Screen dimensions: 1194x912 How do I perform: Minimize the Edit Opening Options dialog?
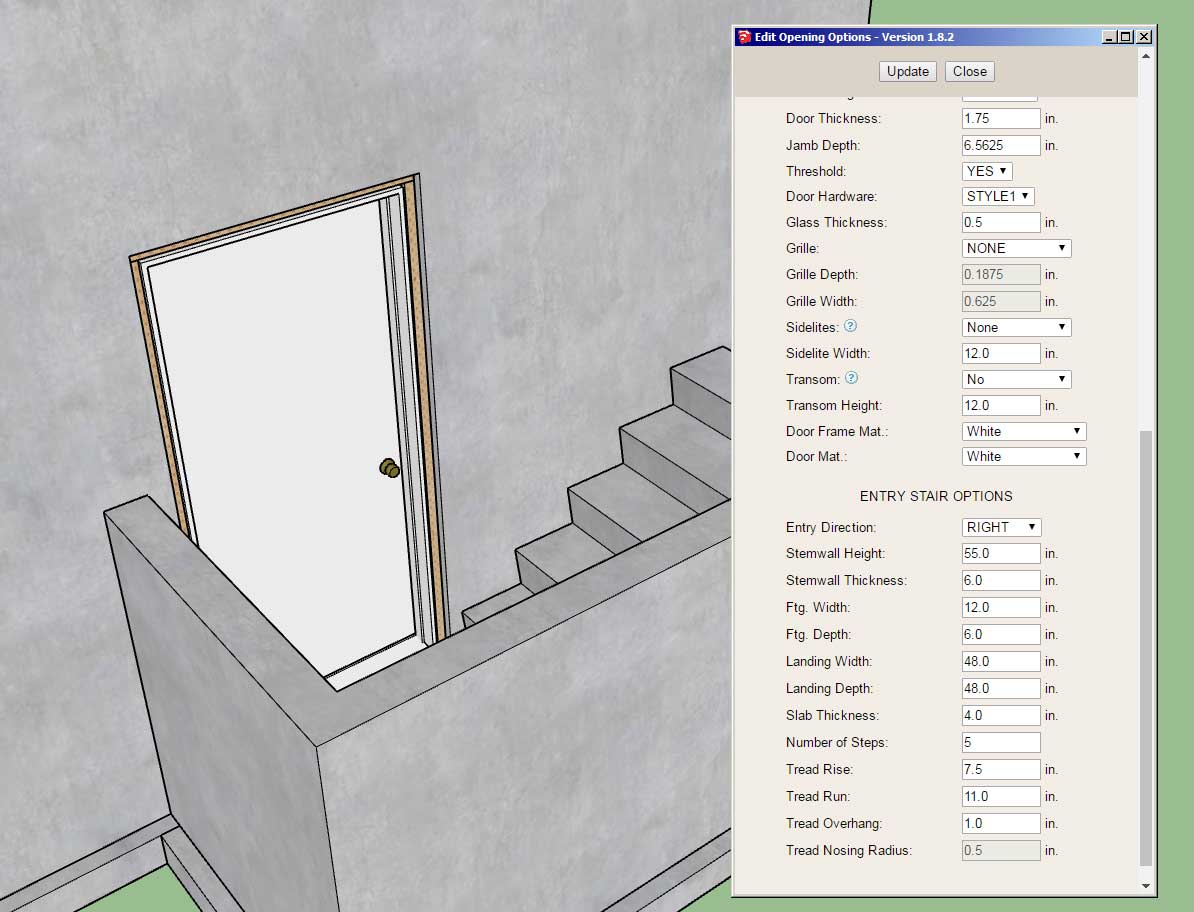1110,37
